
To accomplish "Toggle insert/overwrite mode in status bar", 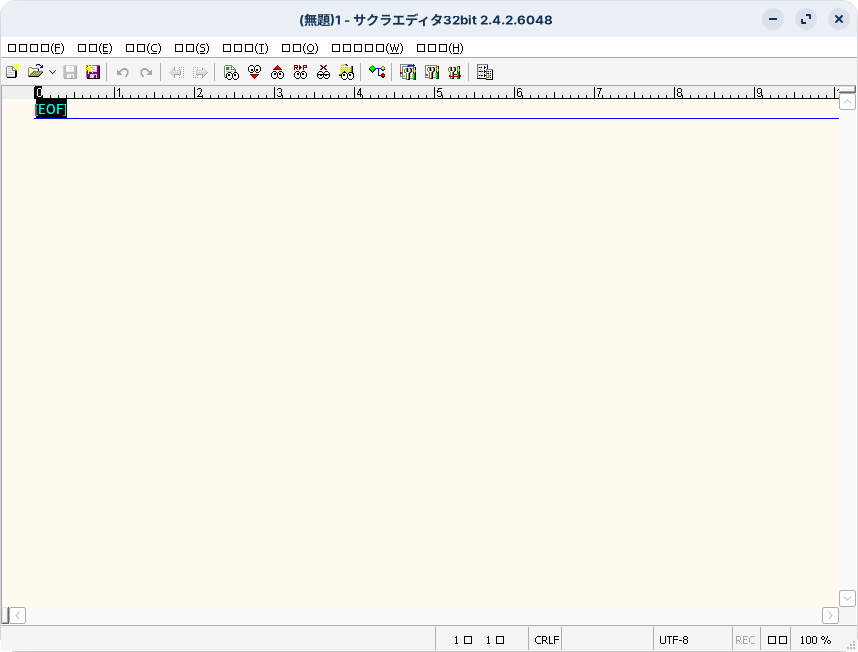I will [777, 640].
